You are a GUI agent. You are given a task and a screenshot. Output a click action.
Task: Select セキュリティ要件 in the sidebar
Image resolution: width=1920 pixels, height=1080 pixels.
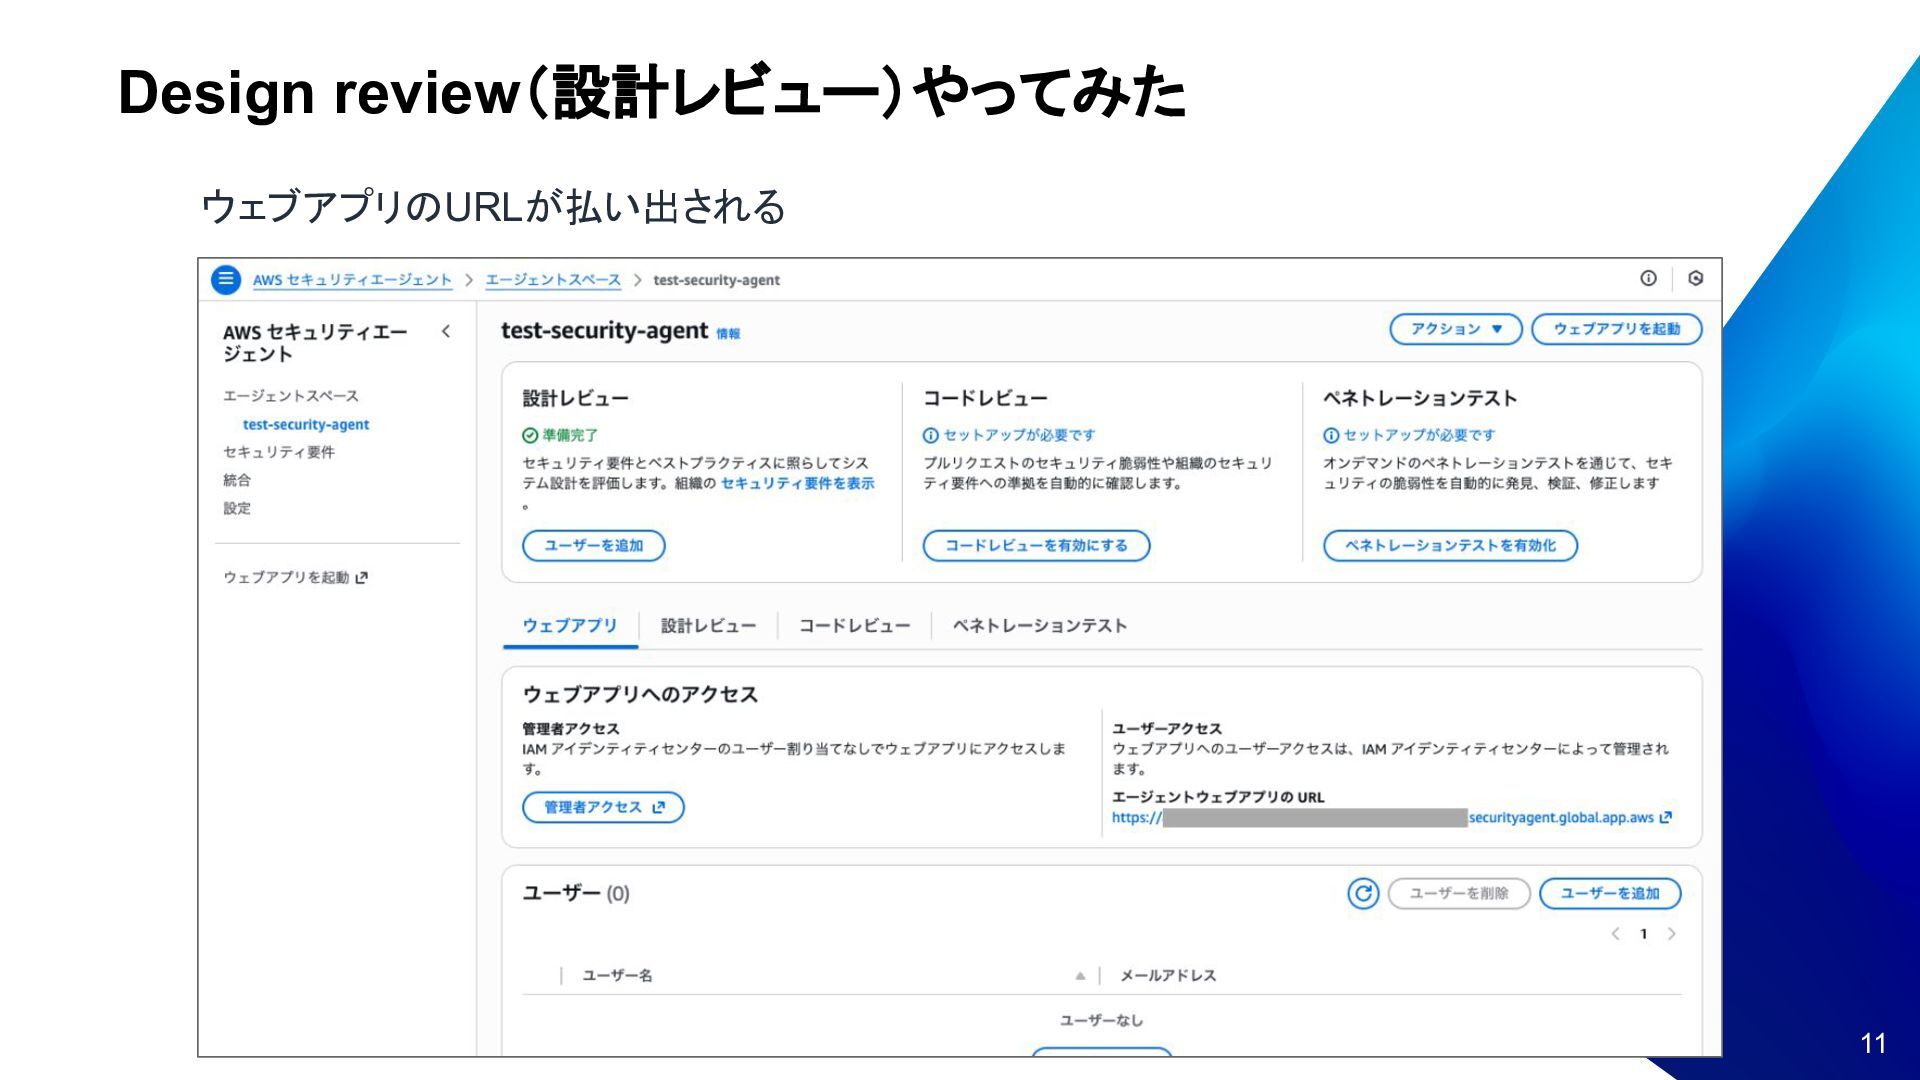(279, 452)
